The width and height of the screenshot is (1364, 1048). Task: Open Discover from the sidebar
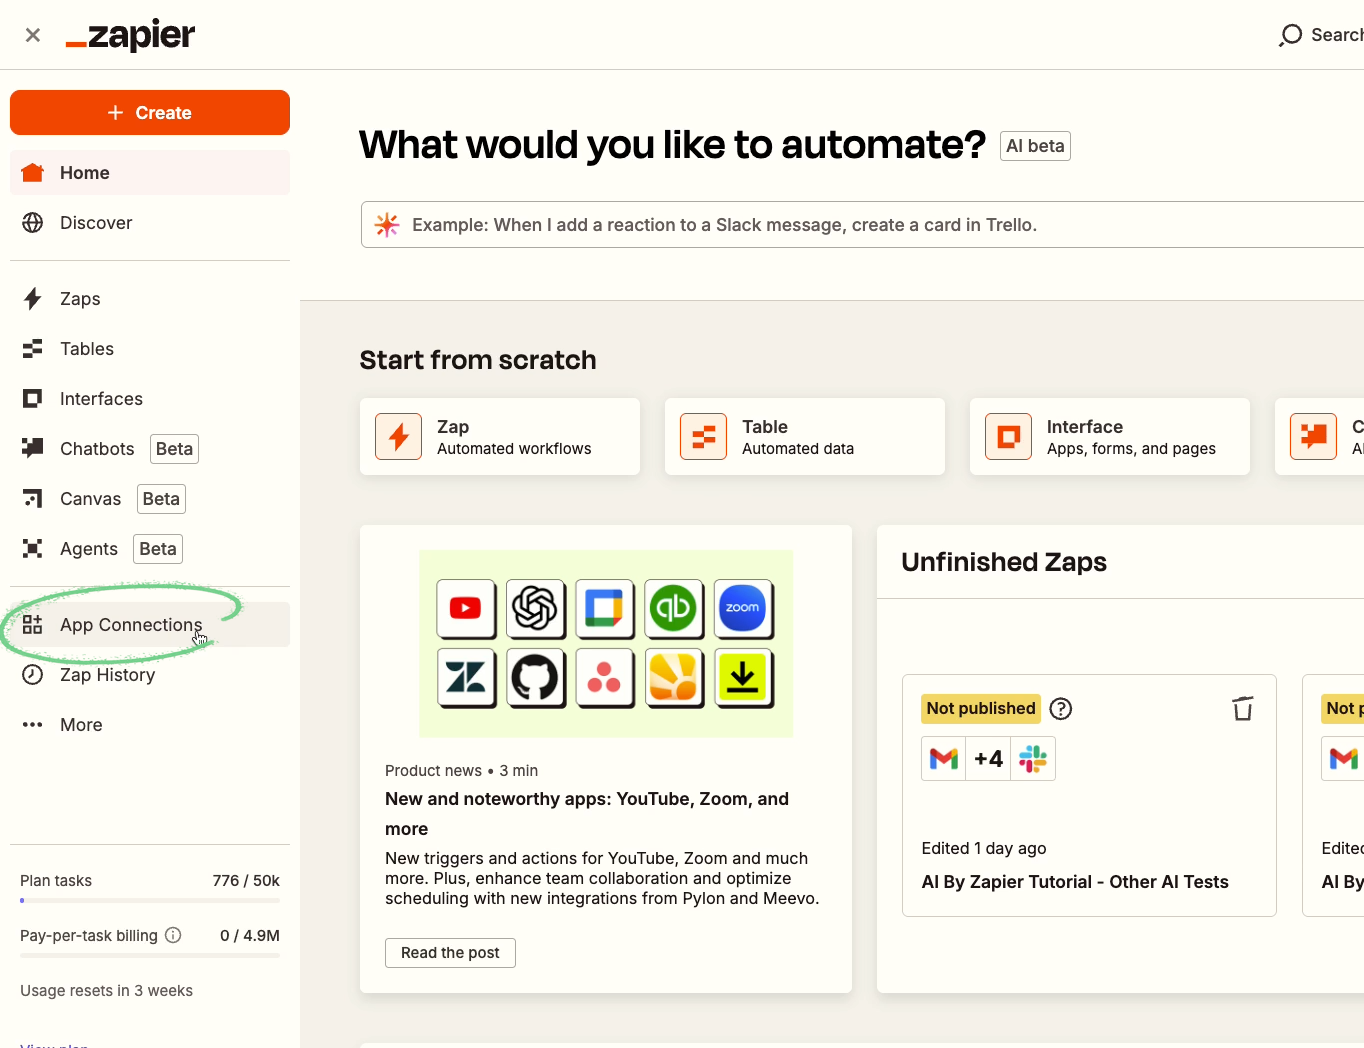click(150, 223)
